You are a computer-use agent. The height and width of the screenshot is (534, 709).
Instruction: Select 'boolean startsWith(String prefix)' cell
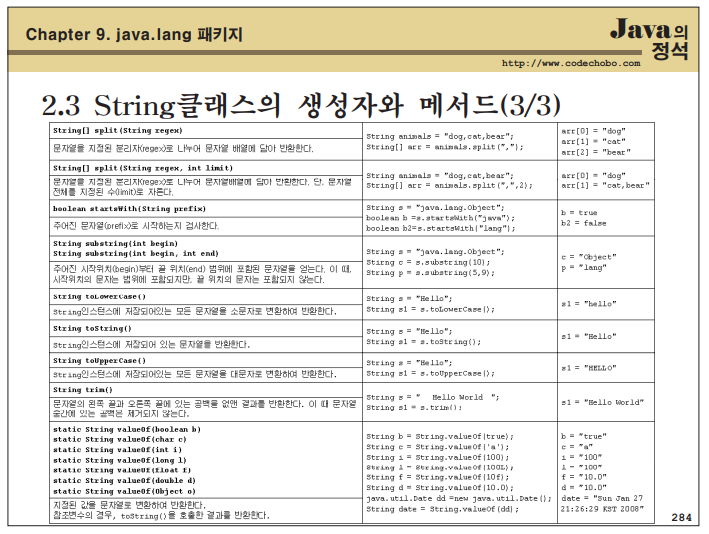click(206, 209)
